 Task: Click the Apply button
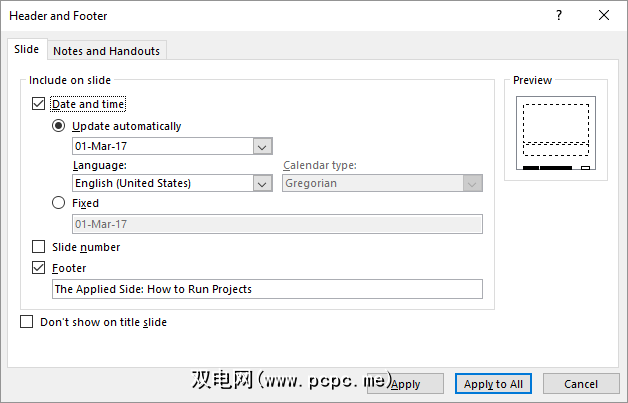pyautogui.click(x=406, y=384)
